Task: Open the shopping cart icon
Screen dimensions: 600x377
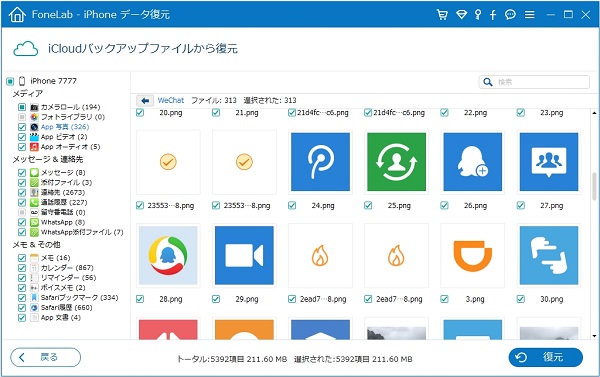Action: [442, 15]
